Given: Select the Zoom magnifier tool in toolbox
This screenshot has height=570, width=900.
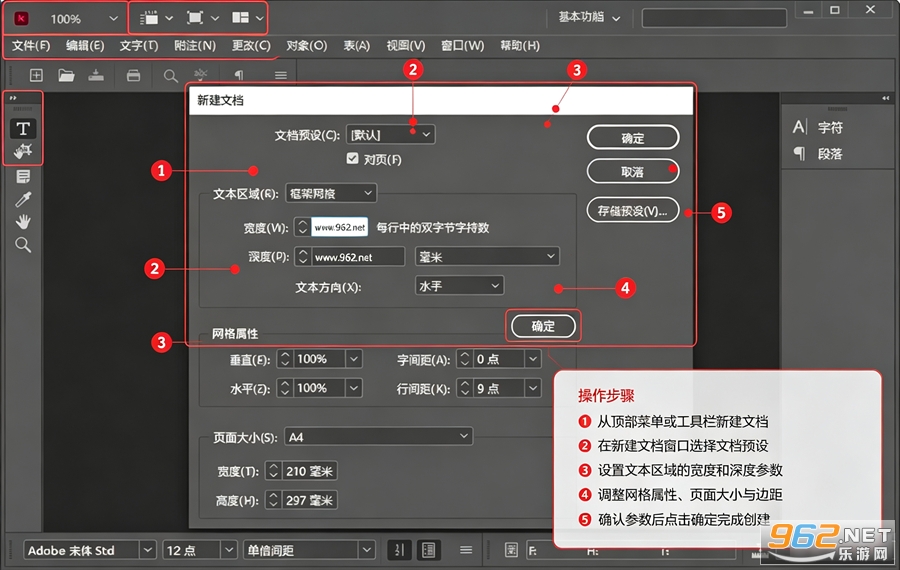Looking at the screenshot, I should [23, 245].
